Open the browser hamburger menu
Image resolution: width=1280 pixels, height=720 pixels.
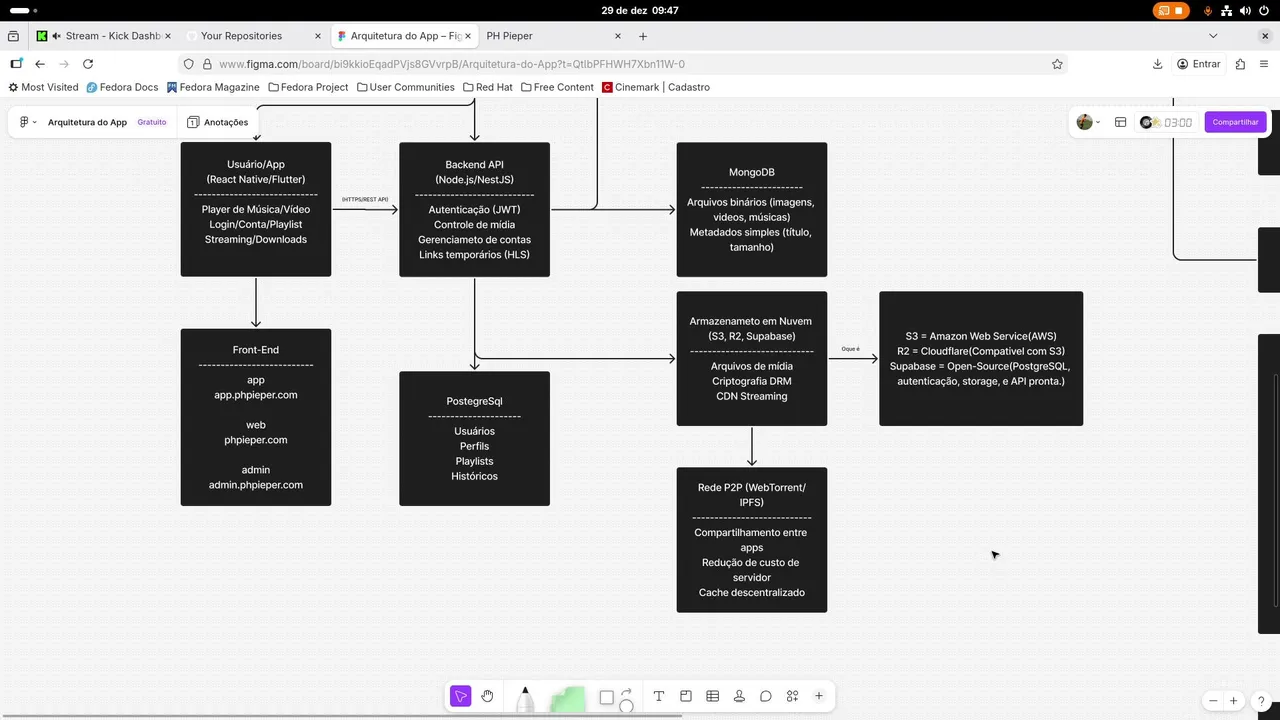point(1265,64)
